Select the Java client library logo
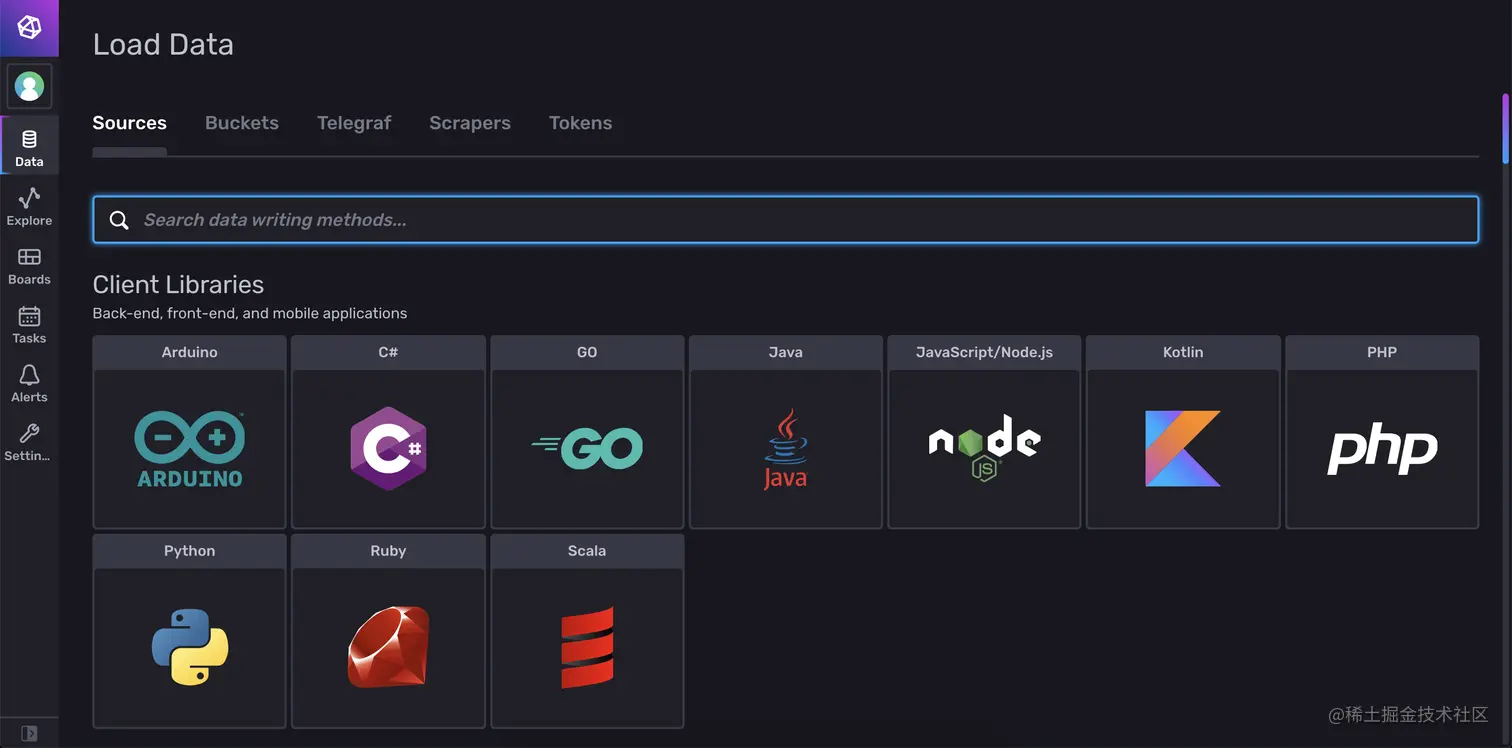 (785, 448)
